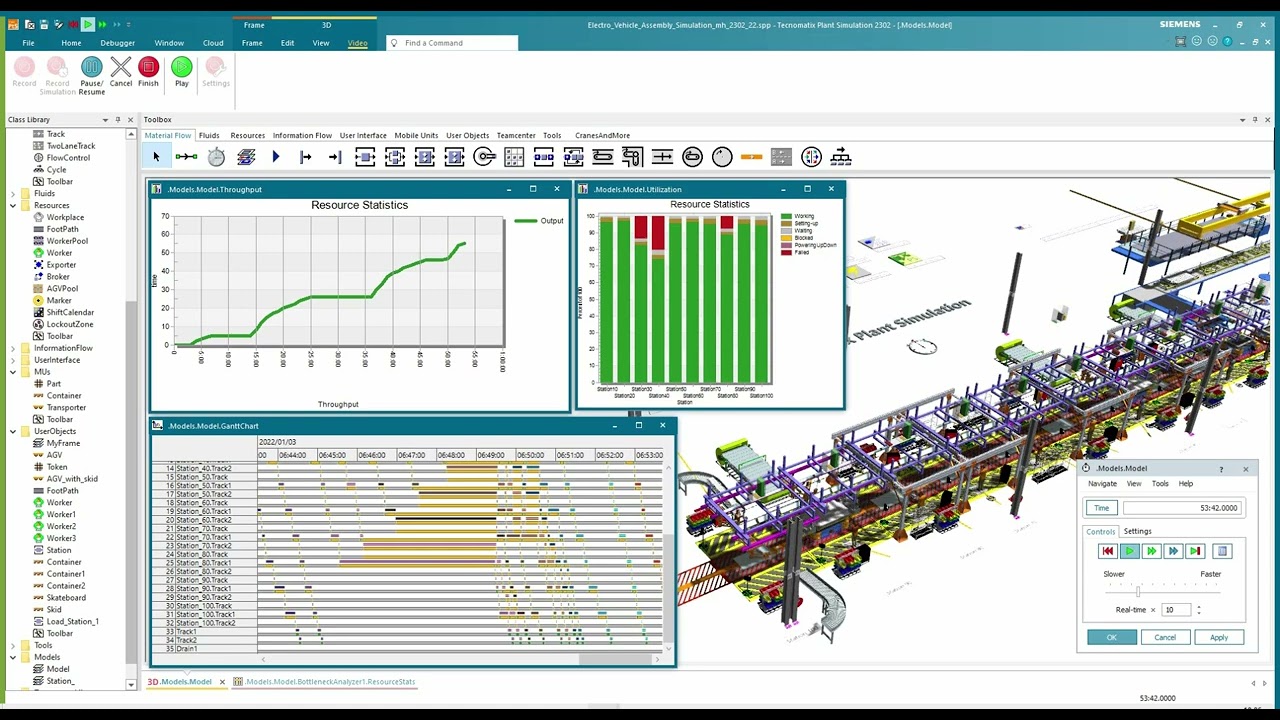Click Apply in the EventController dialog
The height and width of the screenshot is (720, 1280).
click(1219, 637)
